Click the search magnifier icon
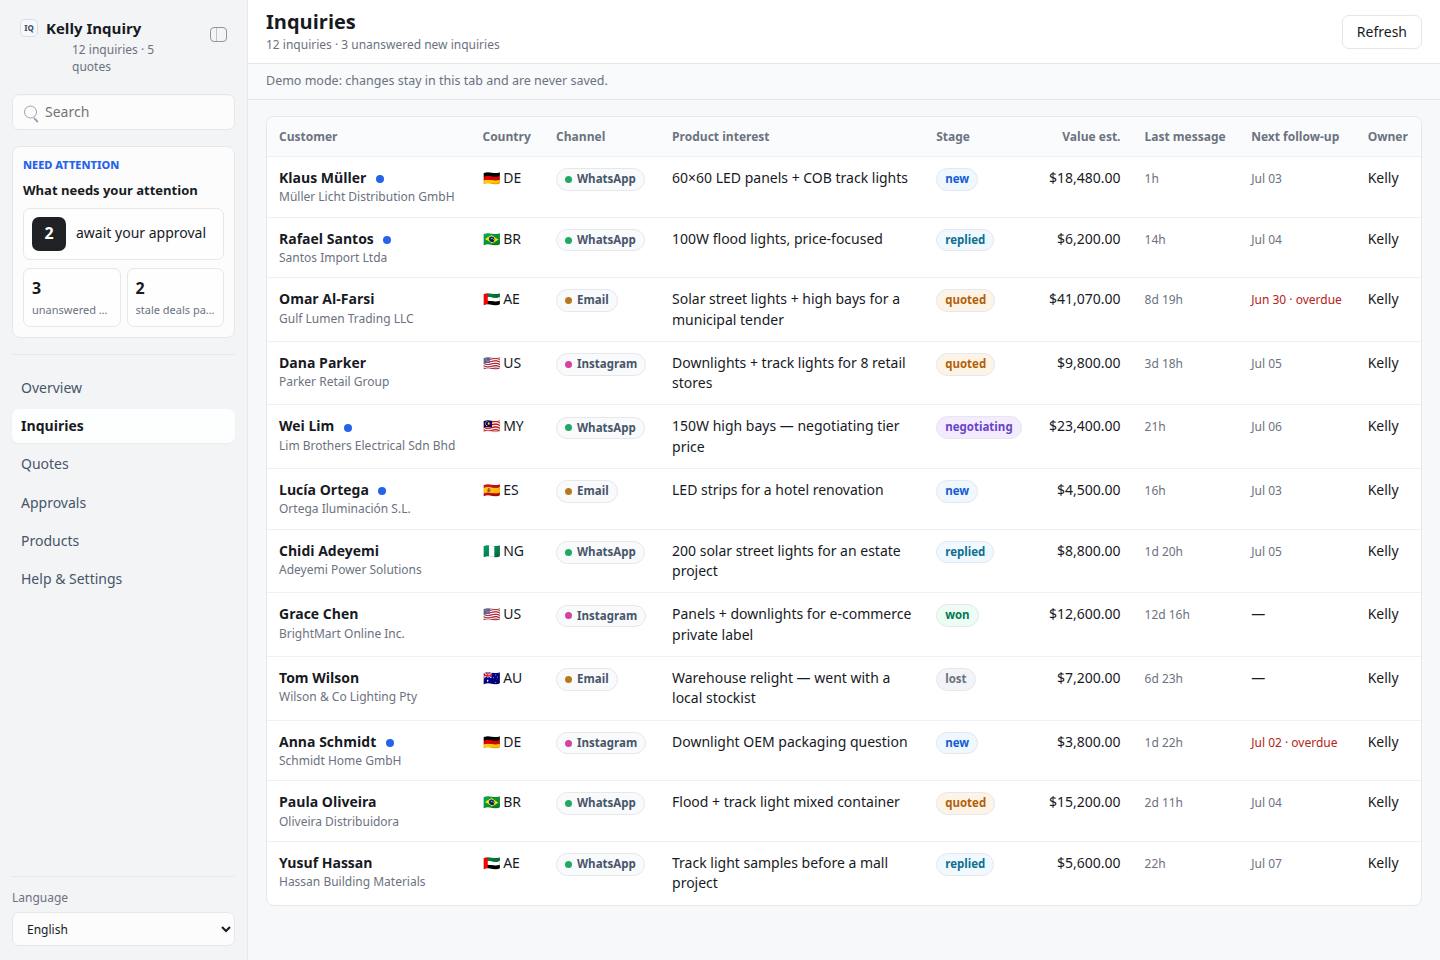The image size is (1440, 960). pyautogui.click(x=31, y=113)
